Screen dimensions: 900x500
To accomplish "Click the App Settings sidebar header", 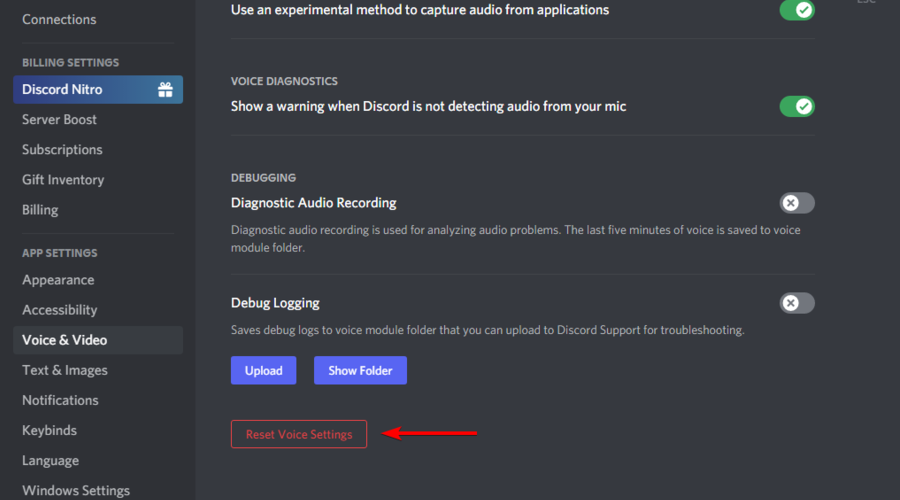I will coord(60,253).
